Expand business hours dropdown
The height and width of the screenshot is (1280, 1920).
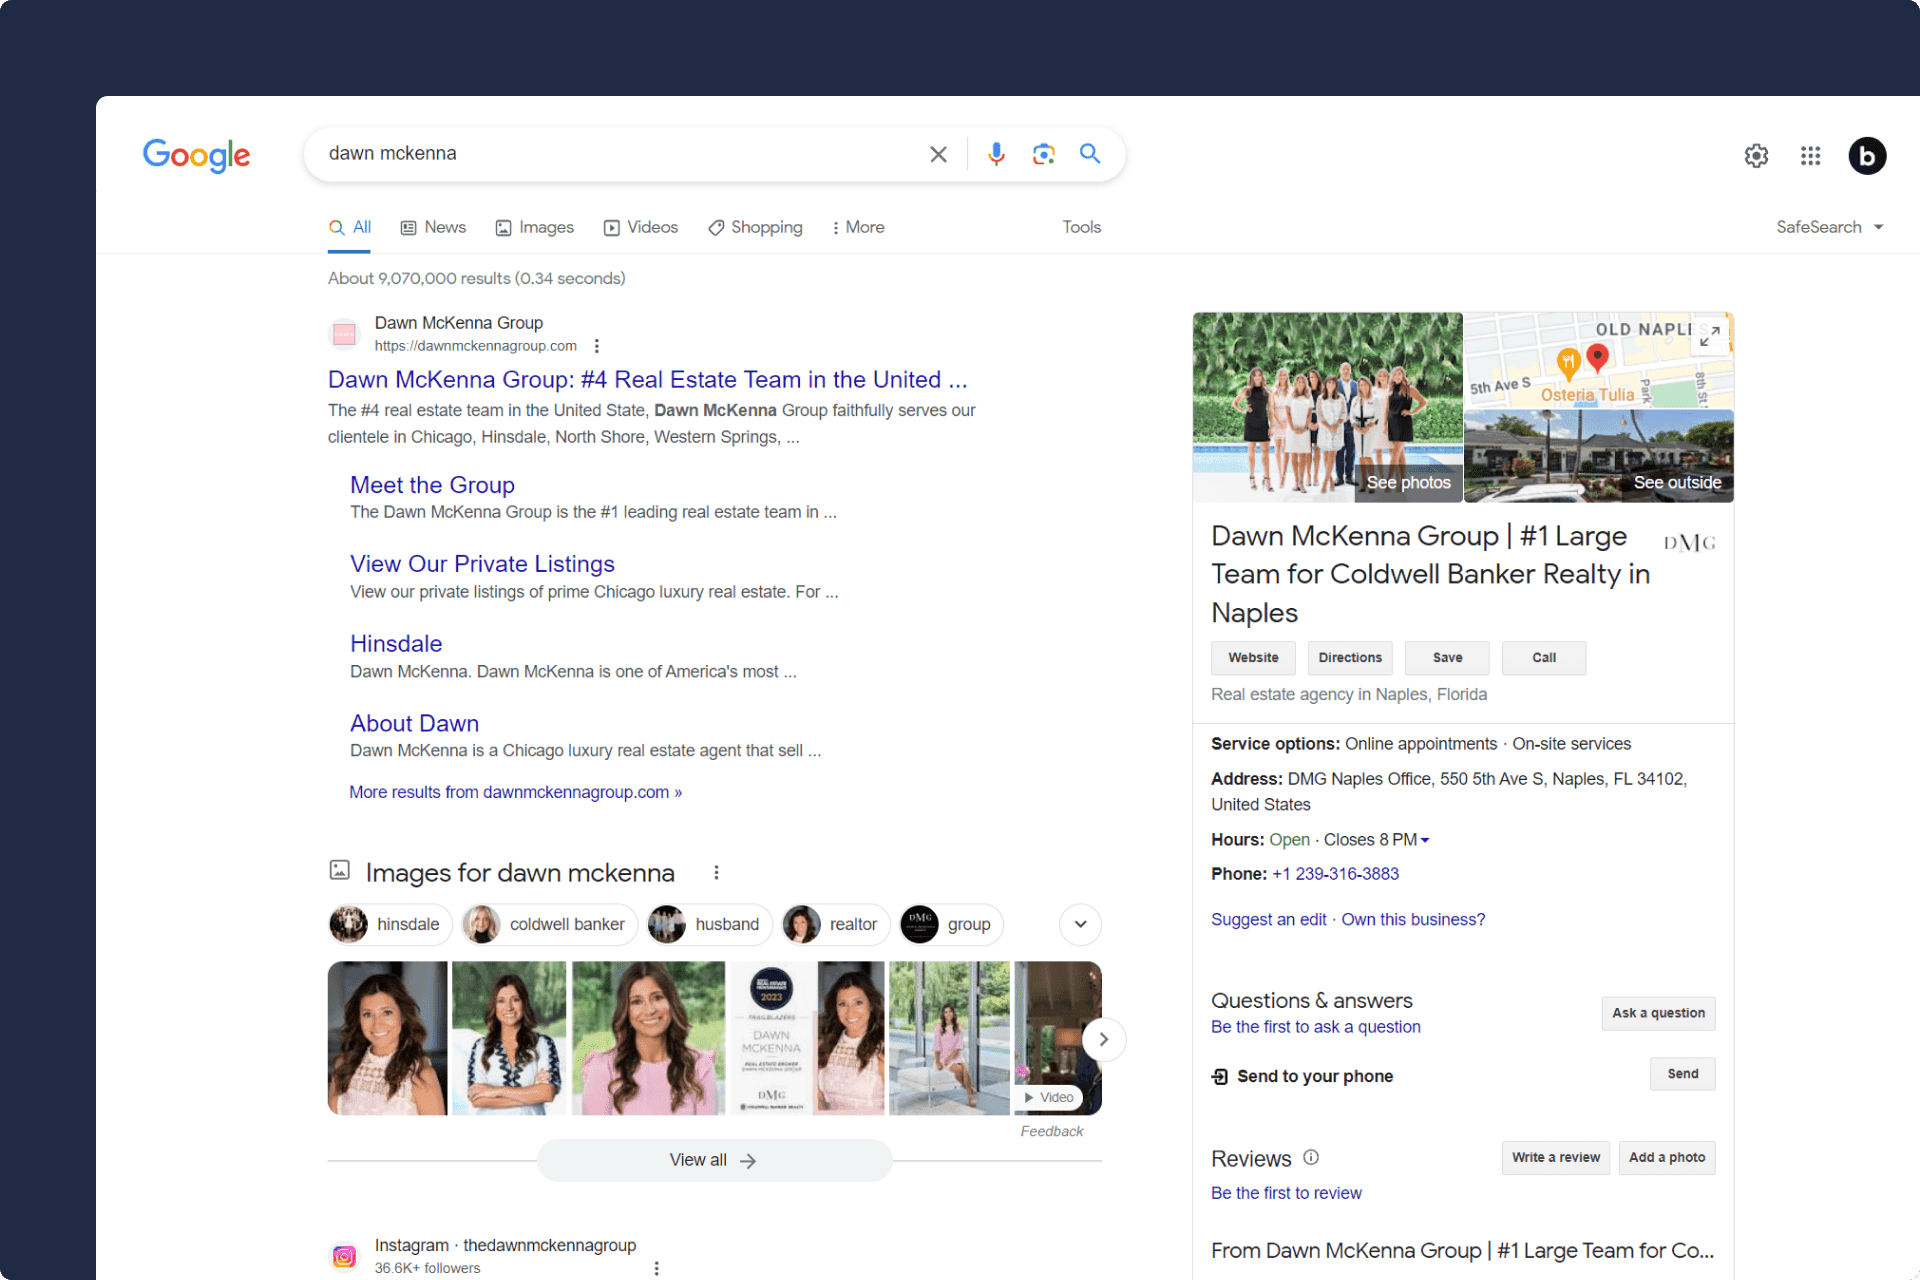click(1425, 840)
